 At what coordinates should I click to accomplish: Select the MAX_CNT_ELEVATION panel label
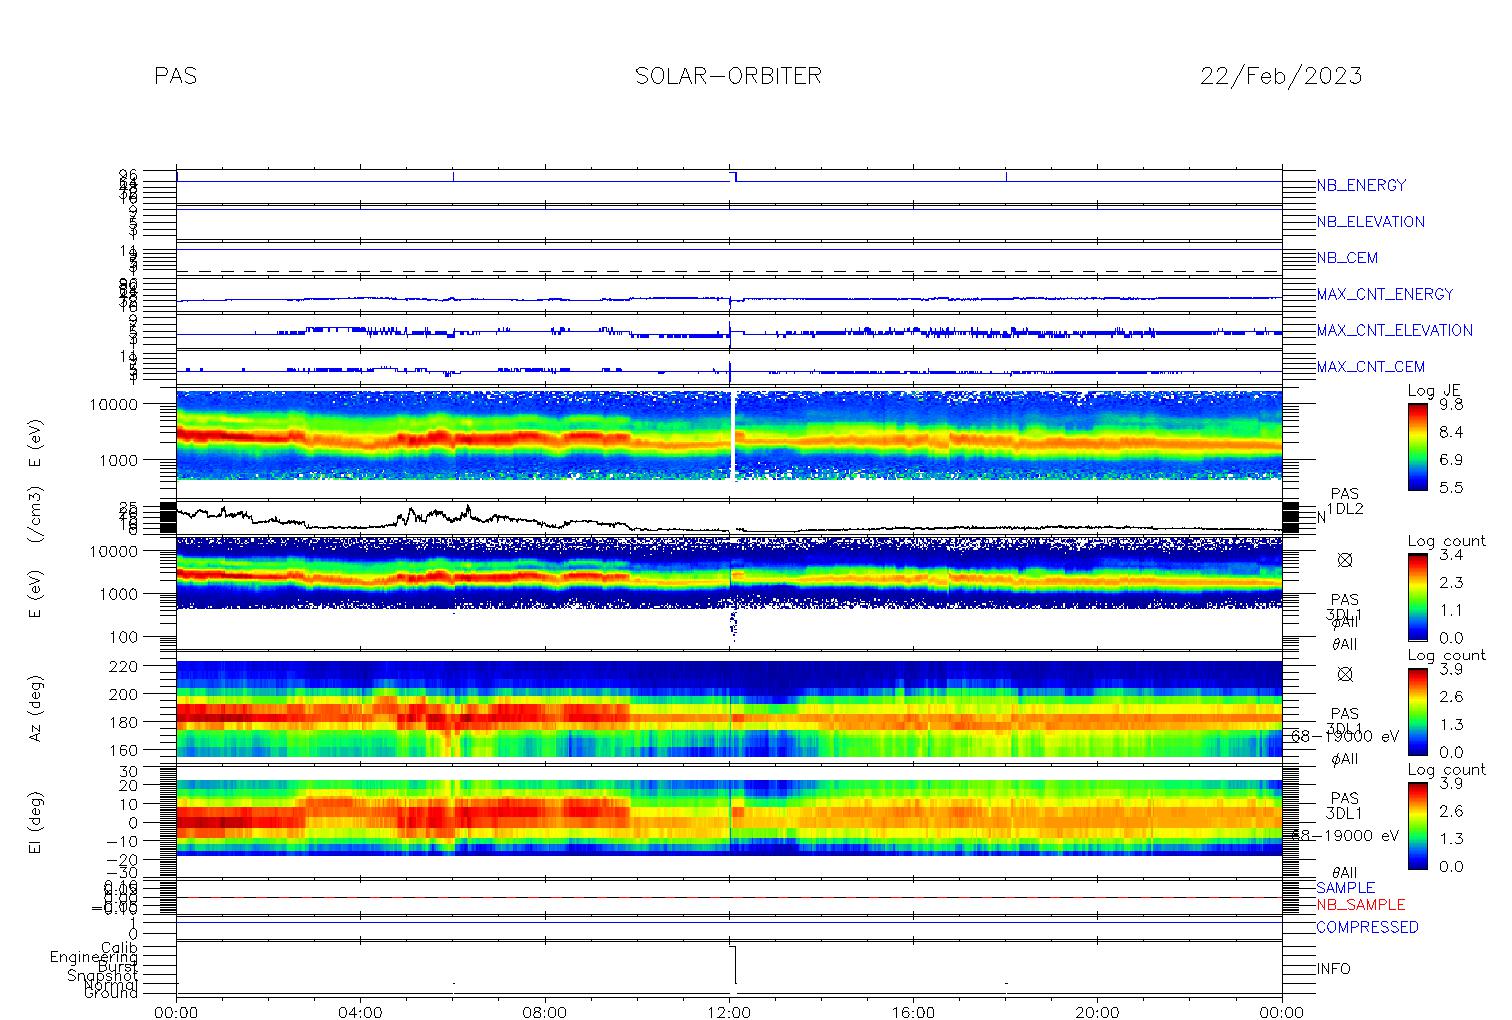[x=1394, y=330]
